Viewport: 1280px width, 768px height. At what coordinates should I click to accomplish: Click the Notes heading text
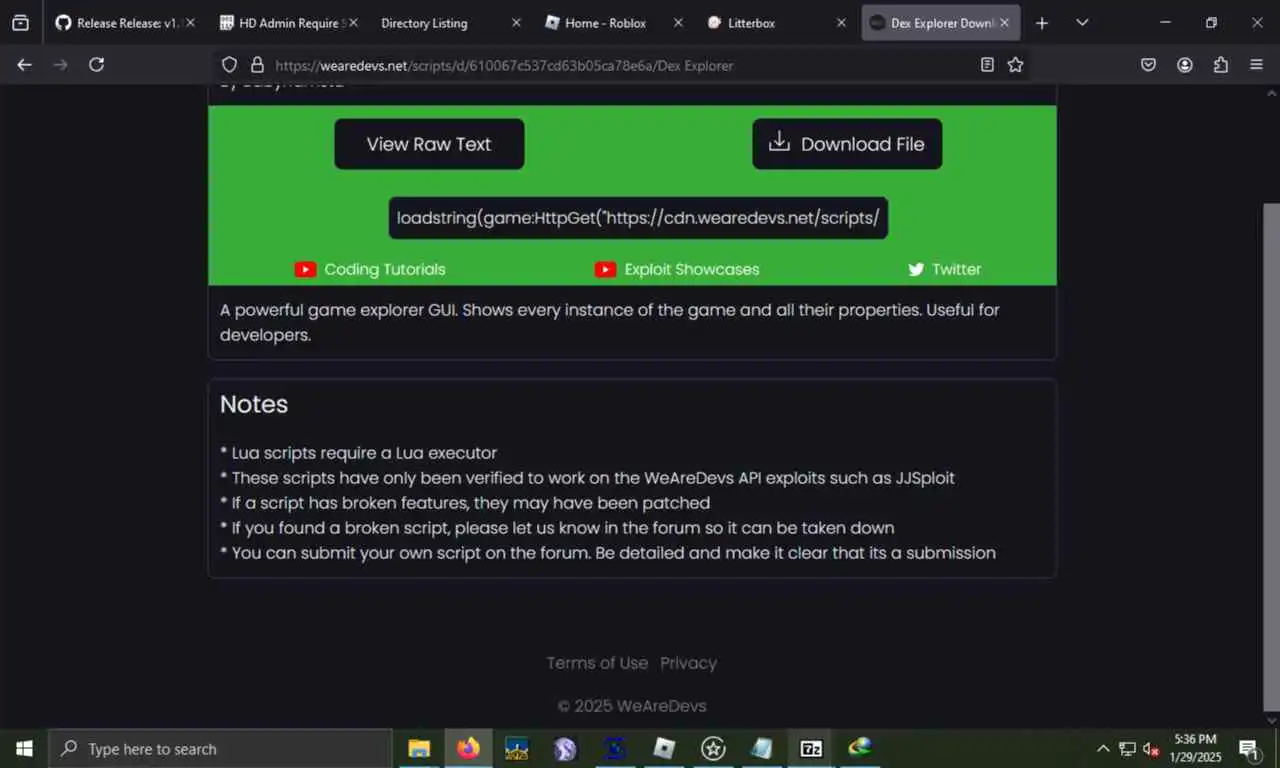254,404
